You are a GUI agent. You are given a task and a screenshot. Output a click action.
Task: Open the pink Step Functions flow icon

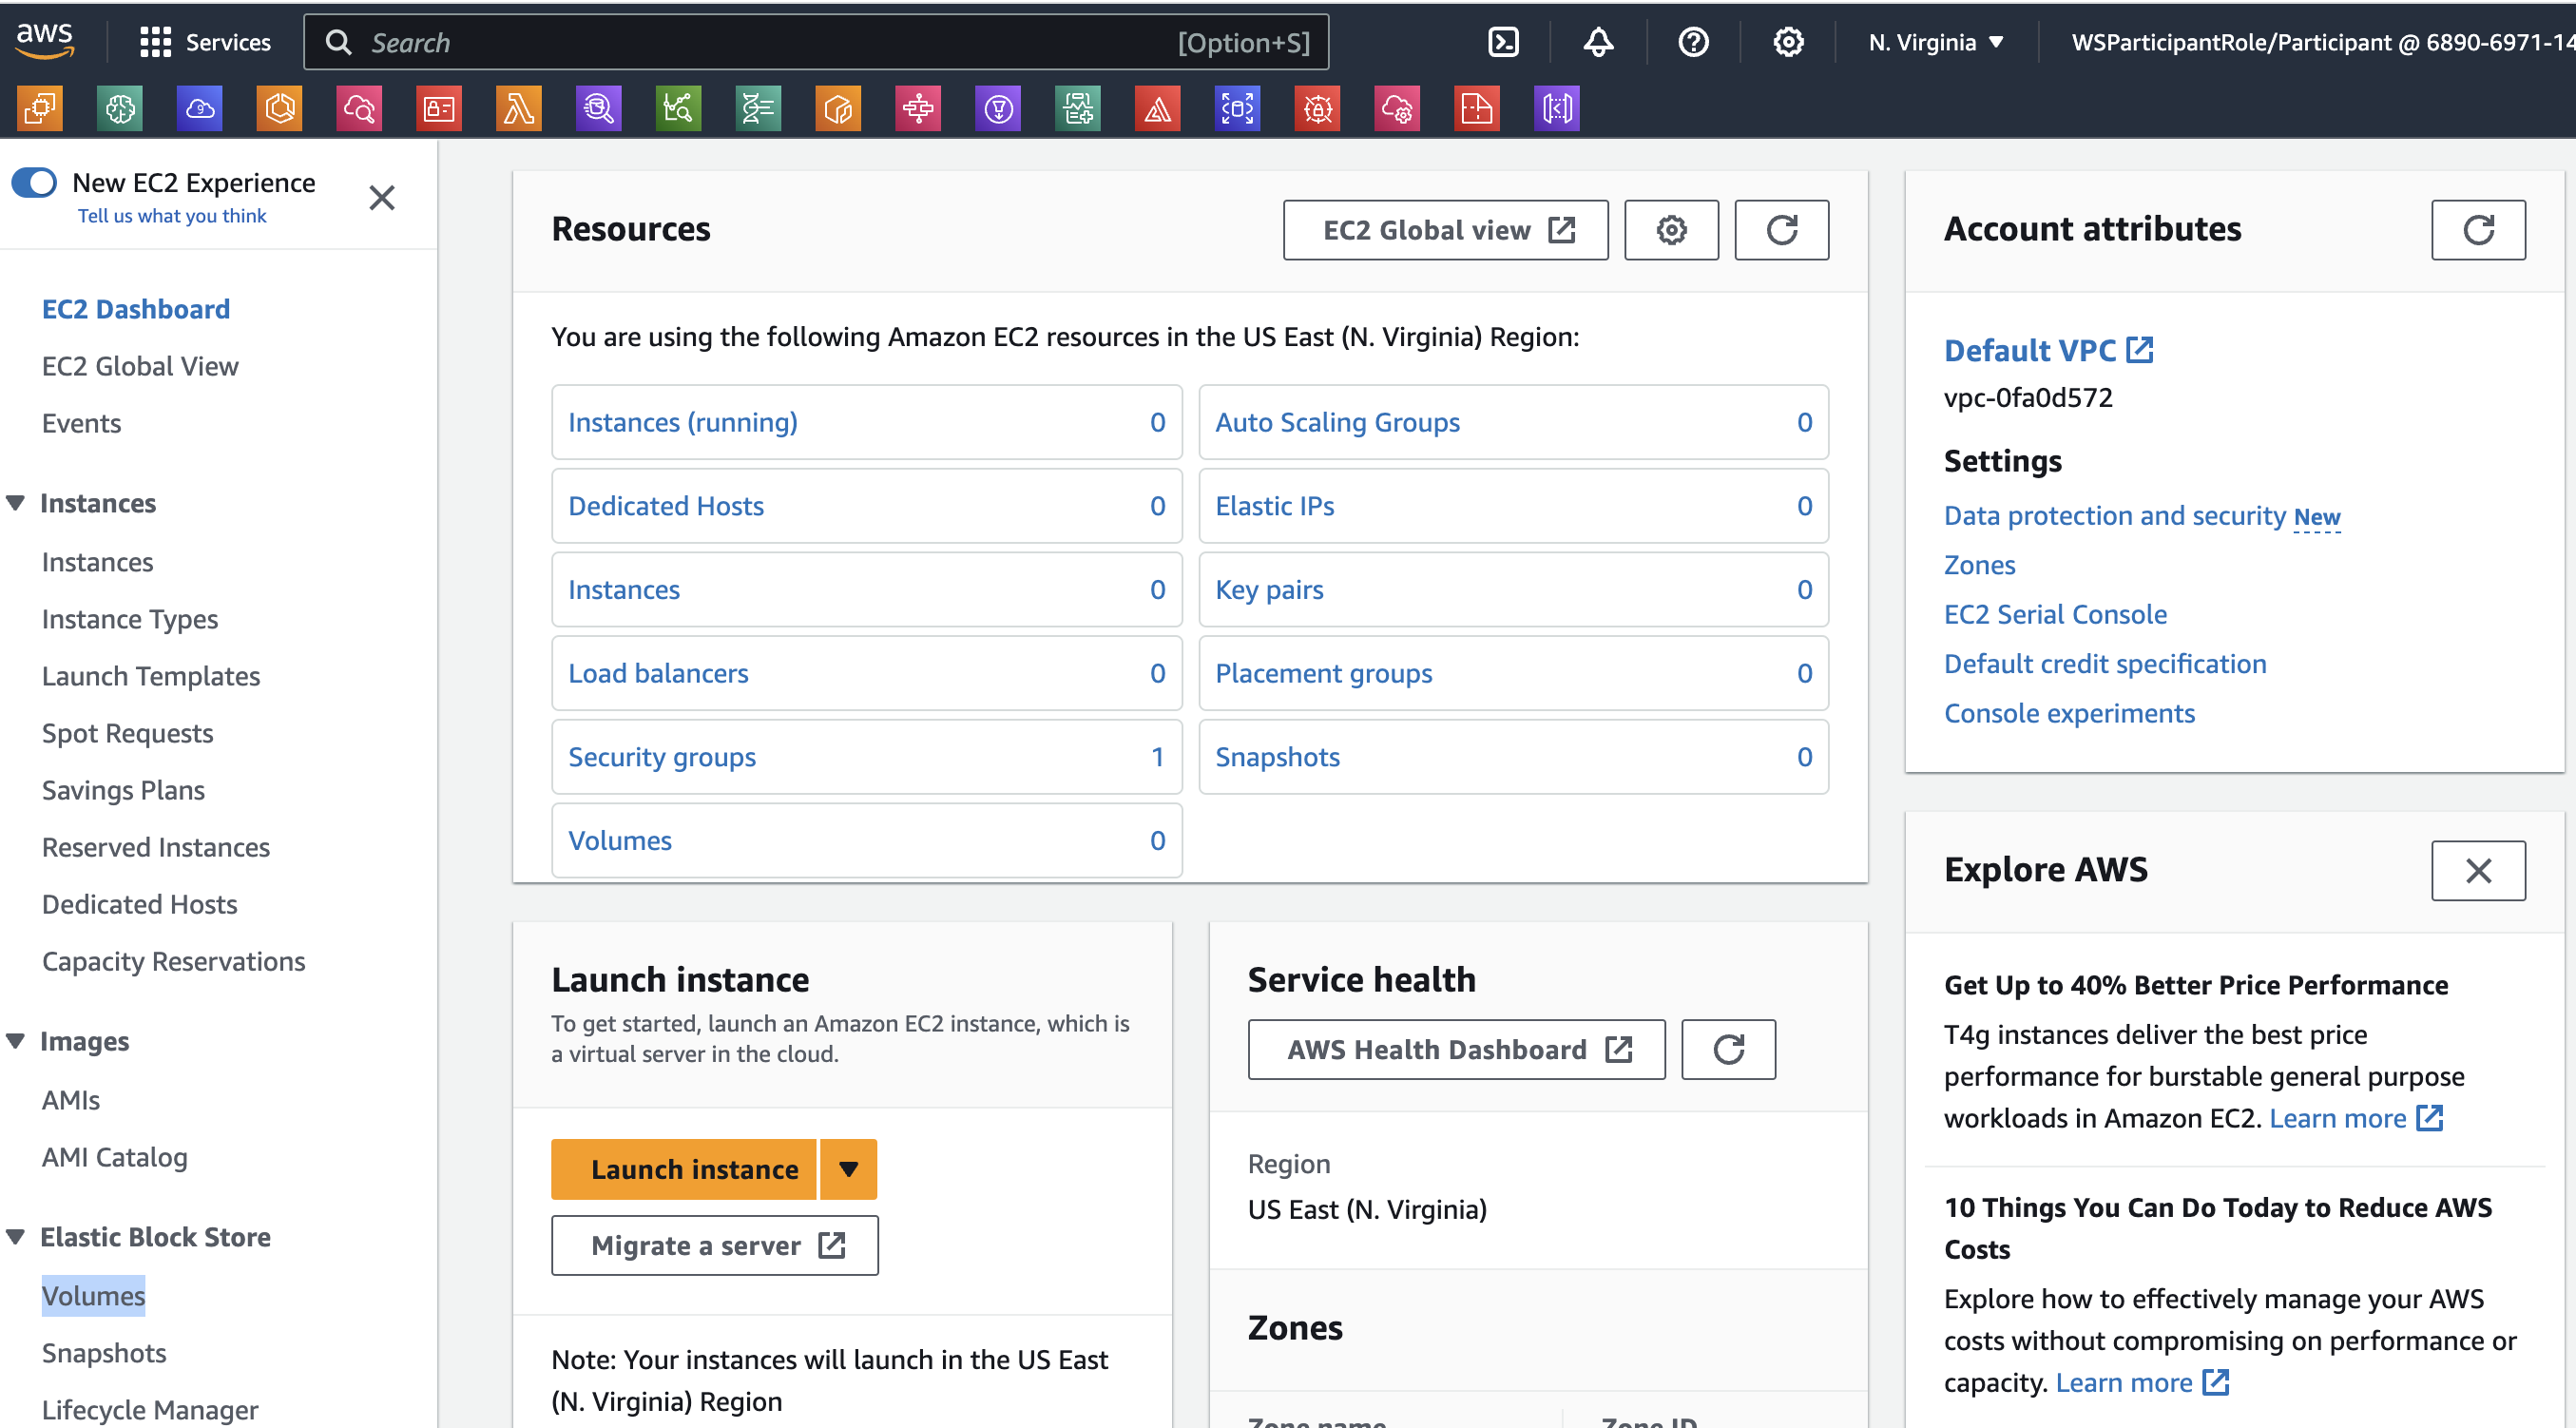tap(918, 108)
